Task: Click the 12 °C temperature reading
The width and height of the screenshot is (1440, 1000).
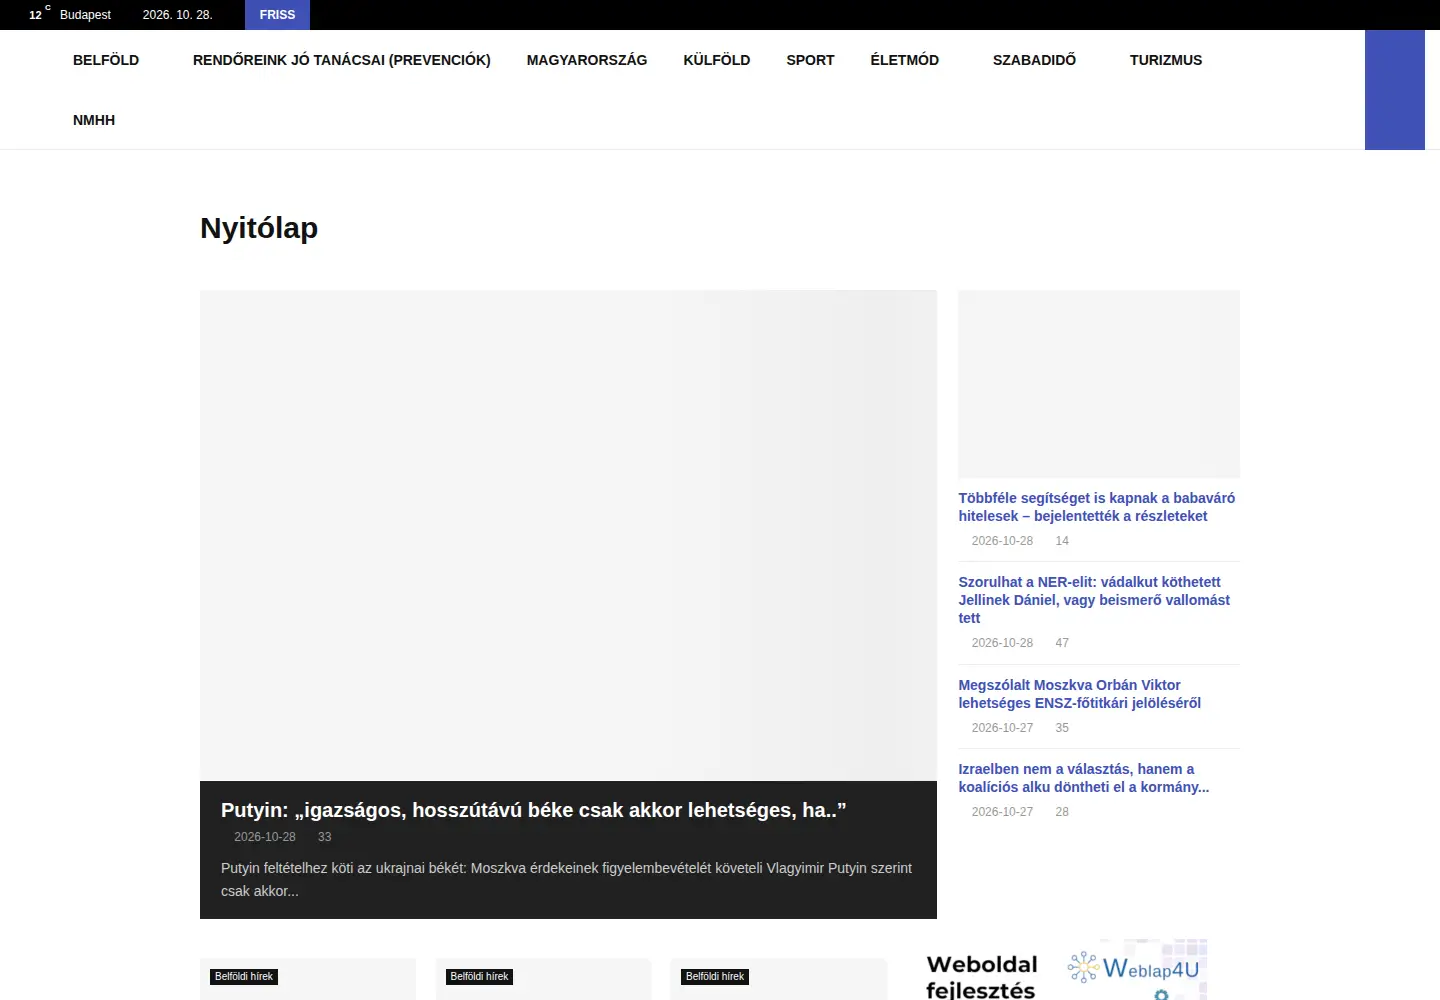Action: pyautogui.click(x=39, y=14)
